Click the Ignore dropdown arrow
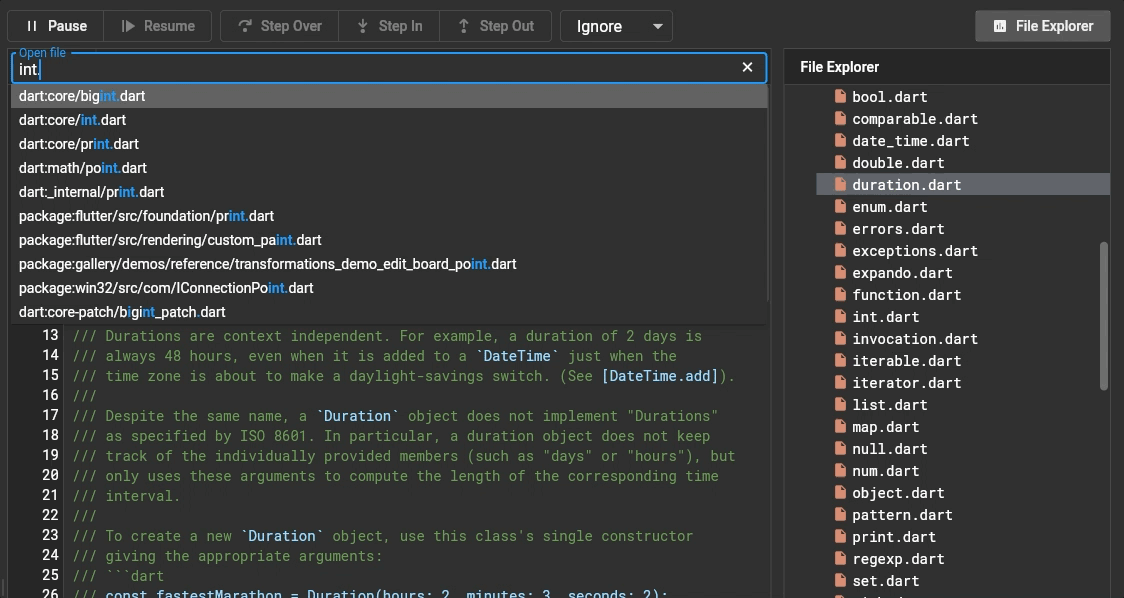The height and width of the screenshot is (598, 1124). click(x=657, y=27)
